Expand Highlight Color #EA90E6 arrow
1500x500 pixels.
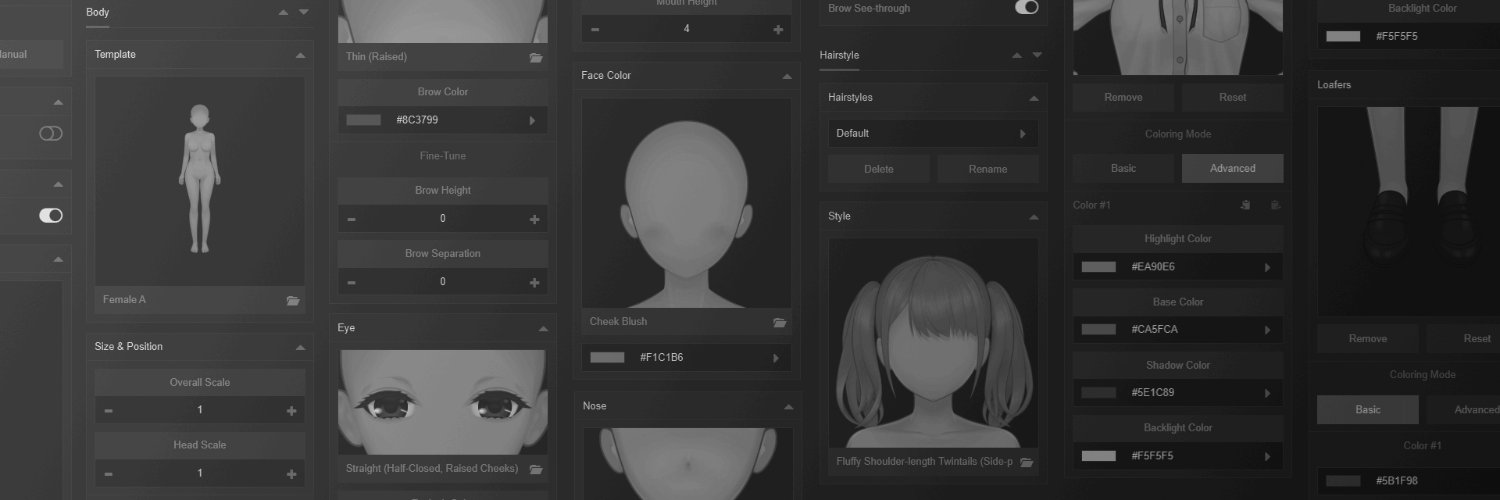(1267, 267)
